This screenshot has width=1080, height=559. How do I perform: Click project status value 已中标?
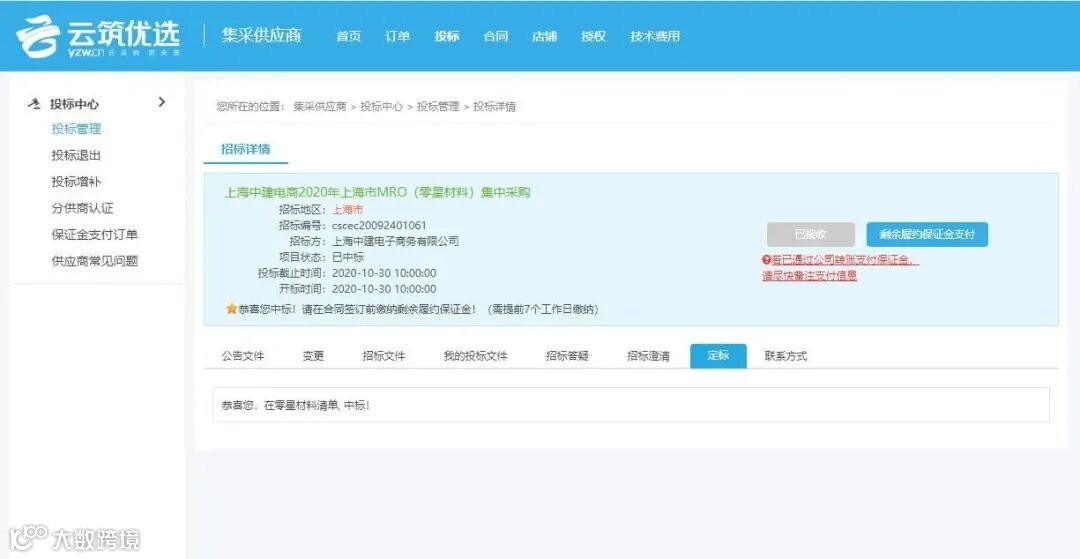pyautogui.click(x=348, y=257)
